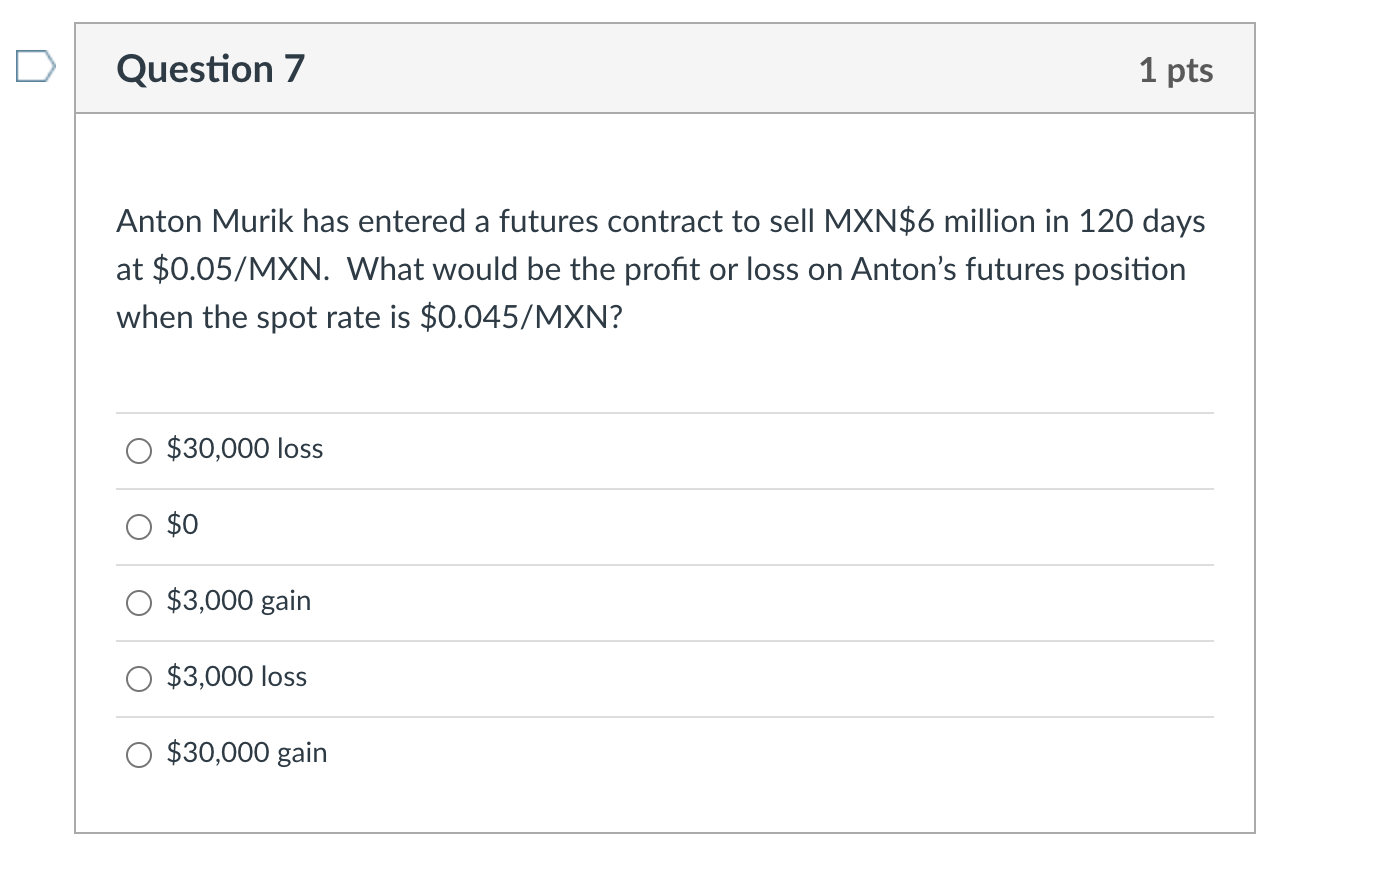The height and width of the screenshot is (874, 1382).
Task: Click the unselected $0 option circle
Action: 139,526
